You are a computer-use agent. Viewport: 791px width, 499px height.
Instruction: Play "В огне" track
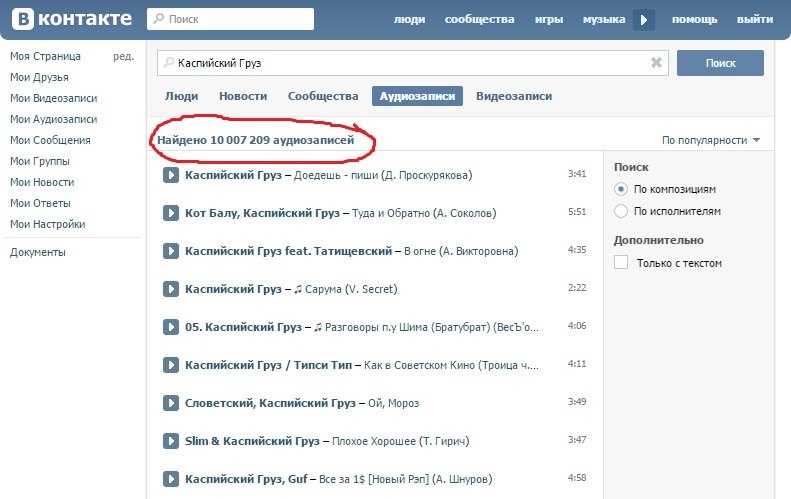point(171,251)
